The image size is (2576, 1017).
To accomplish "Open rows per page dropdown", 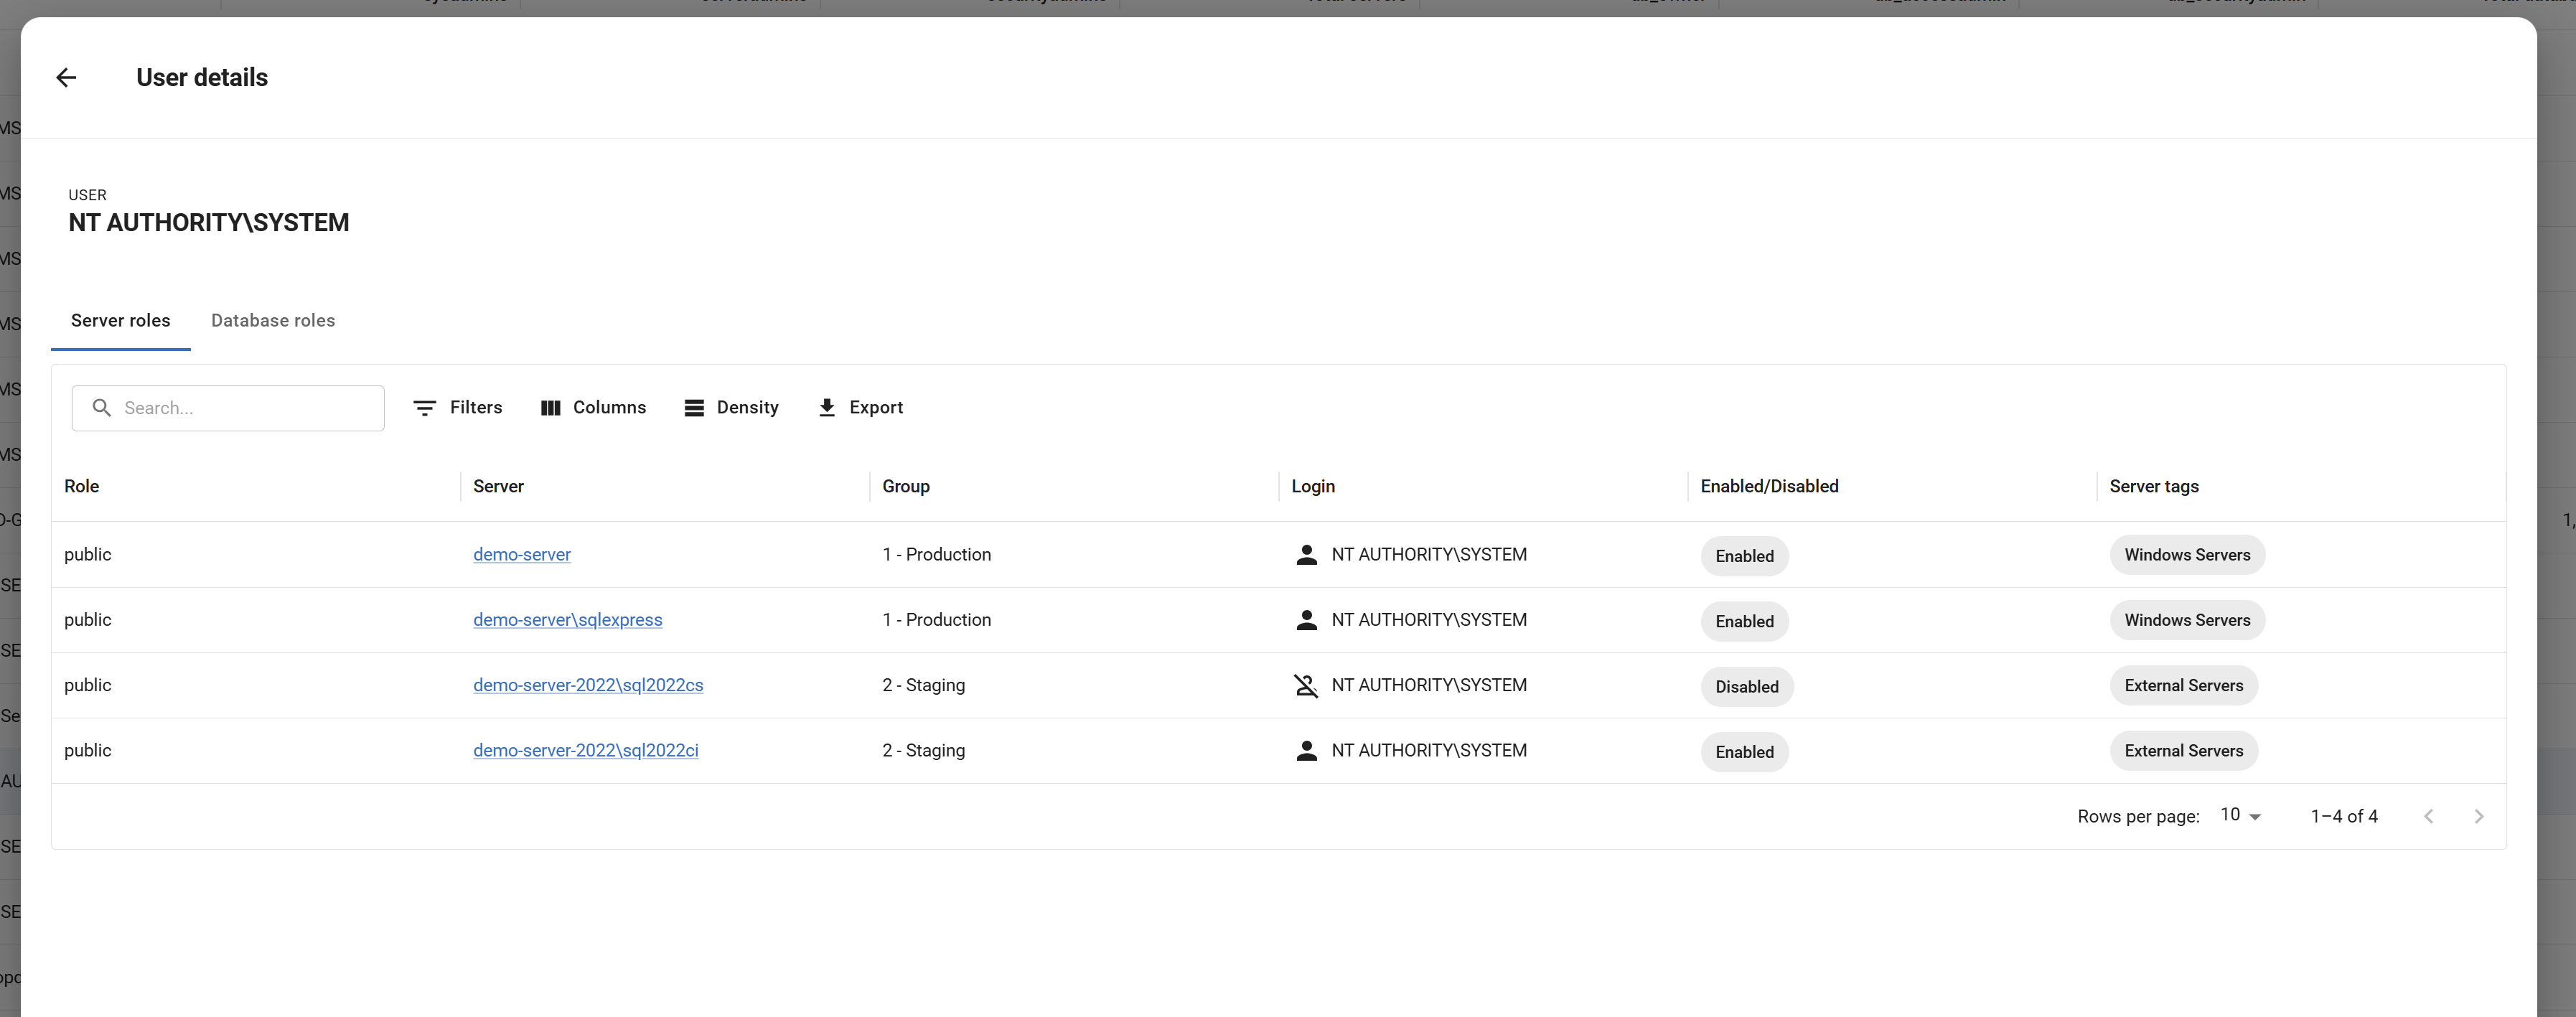I will [x=2240, y=816].
